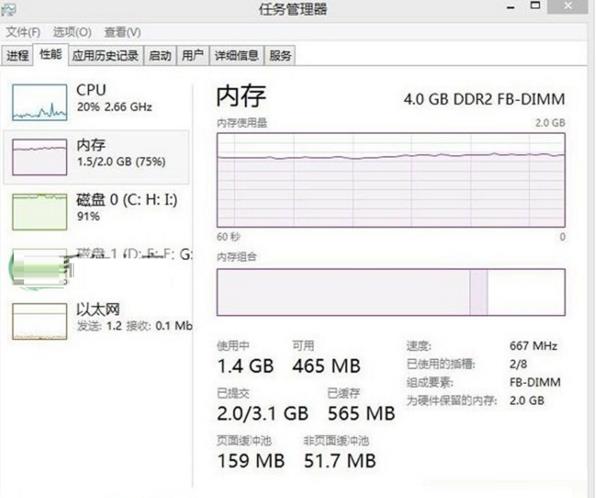Screen dimensions: 596x498
Task: Select the 以太网 Ethernet graph thumbnail
Action: [x=40, y=321]
